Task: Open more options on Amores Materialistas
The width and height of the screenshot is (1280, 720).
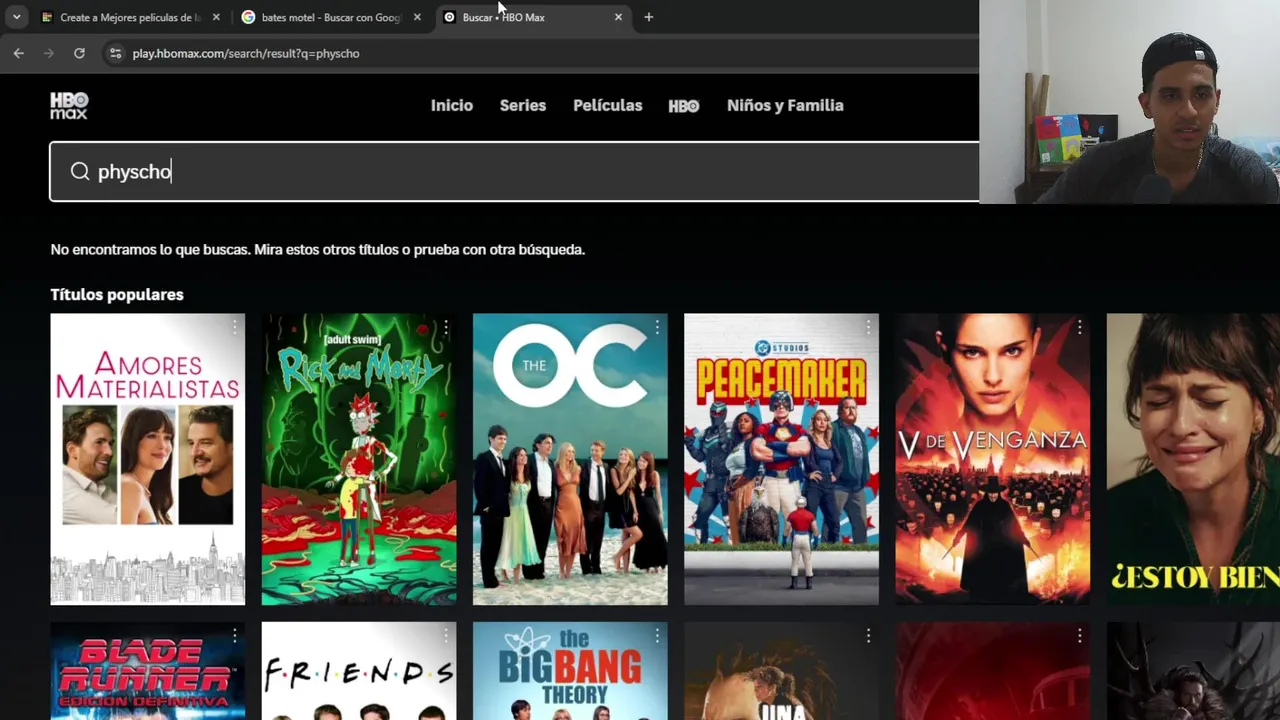Action: coord(235,327)
